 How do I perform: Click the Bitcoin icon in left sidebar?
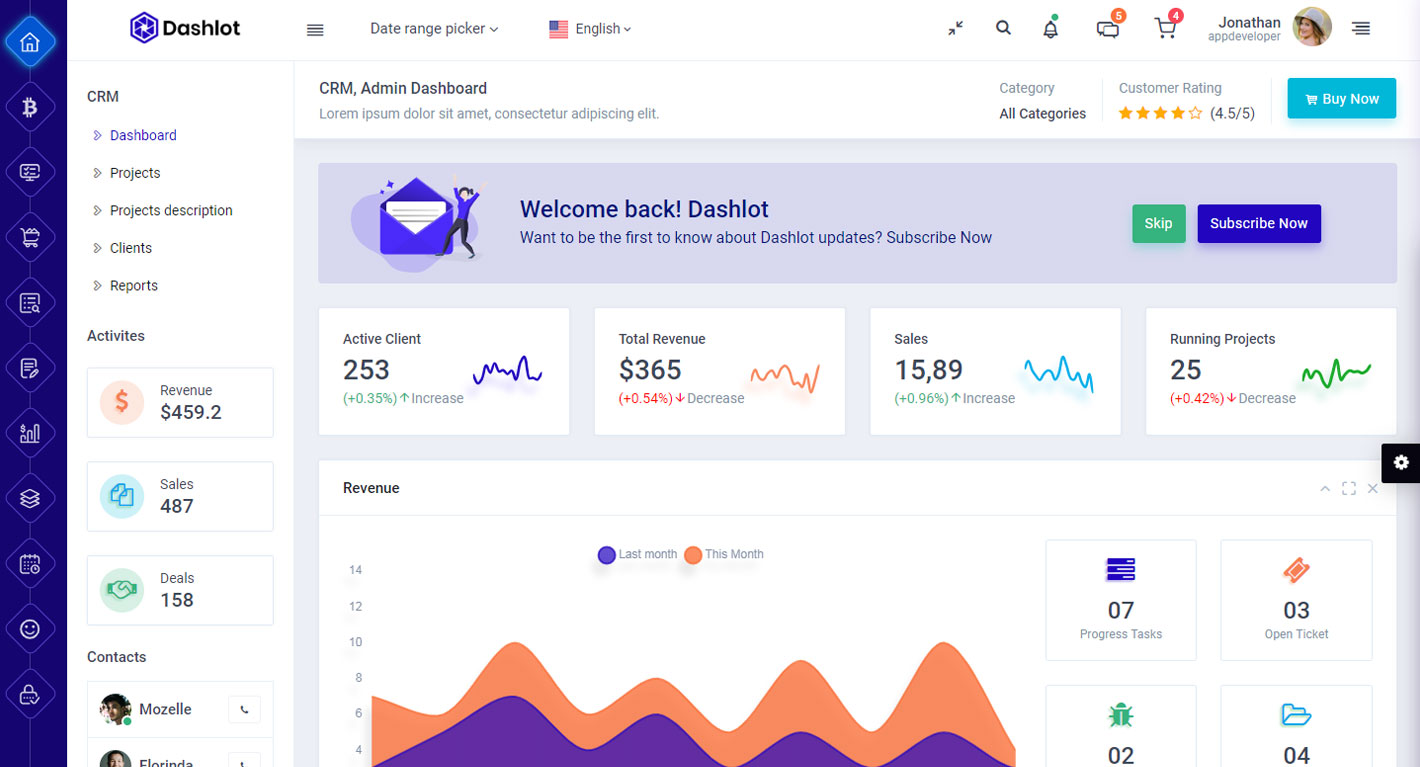[x=30, y=107]
